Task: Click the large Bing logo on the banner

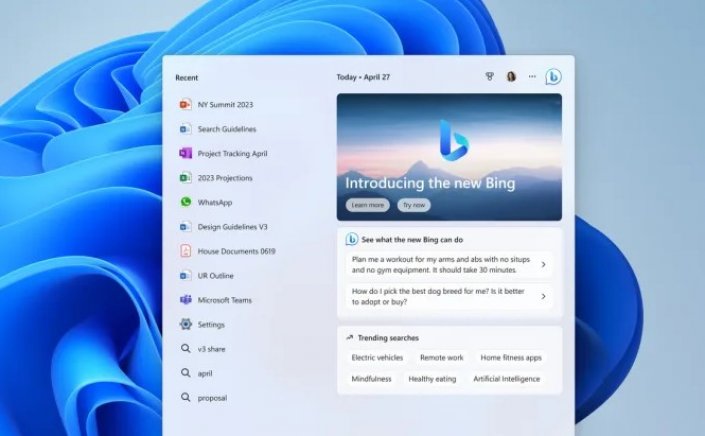Action: (x=454, y=141)
